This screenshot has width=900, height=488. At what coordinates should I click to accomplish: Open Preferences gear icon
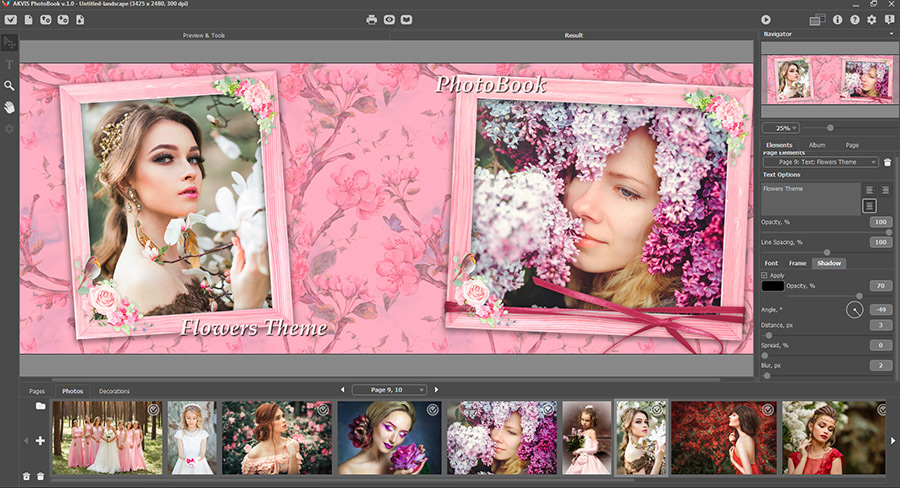[871, 20]
